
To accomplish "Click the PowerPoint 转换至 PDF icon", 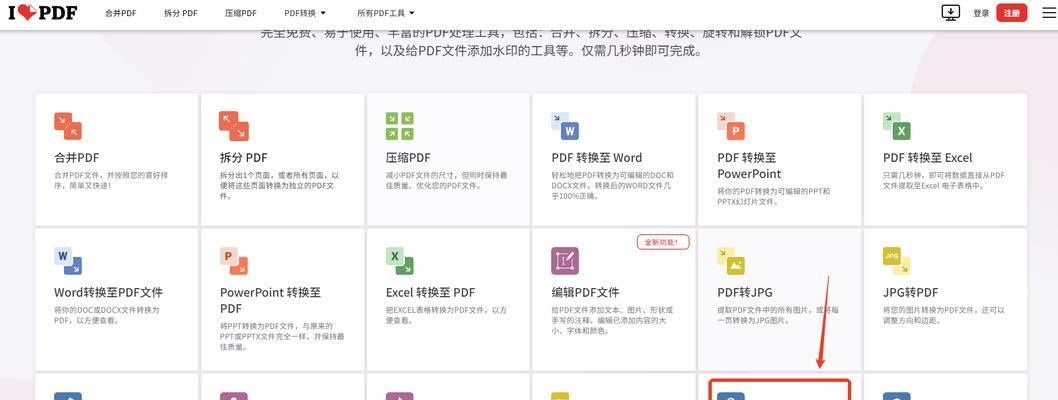I will pos(234,261).
